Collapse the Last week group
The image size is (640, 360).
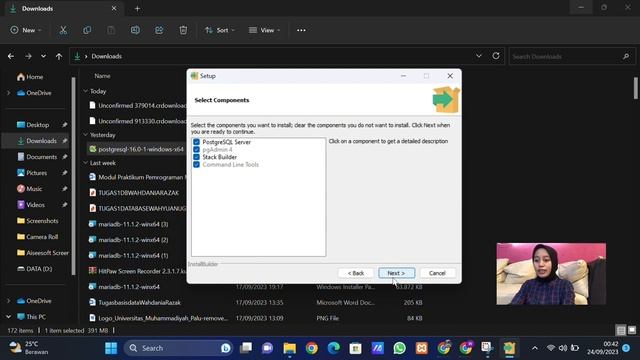pyautogui.click(x=85, y=163)
